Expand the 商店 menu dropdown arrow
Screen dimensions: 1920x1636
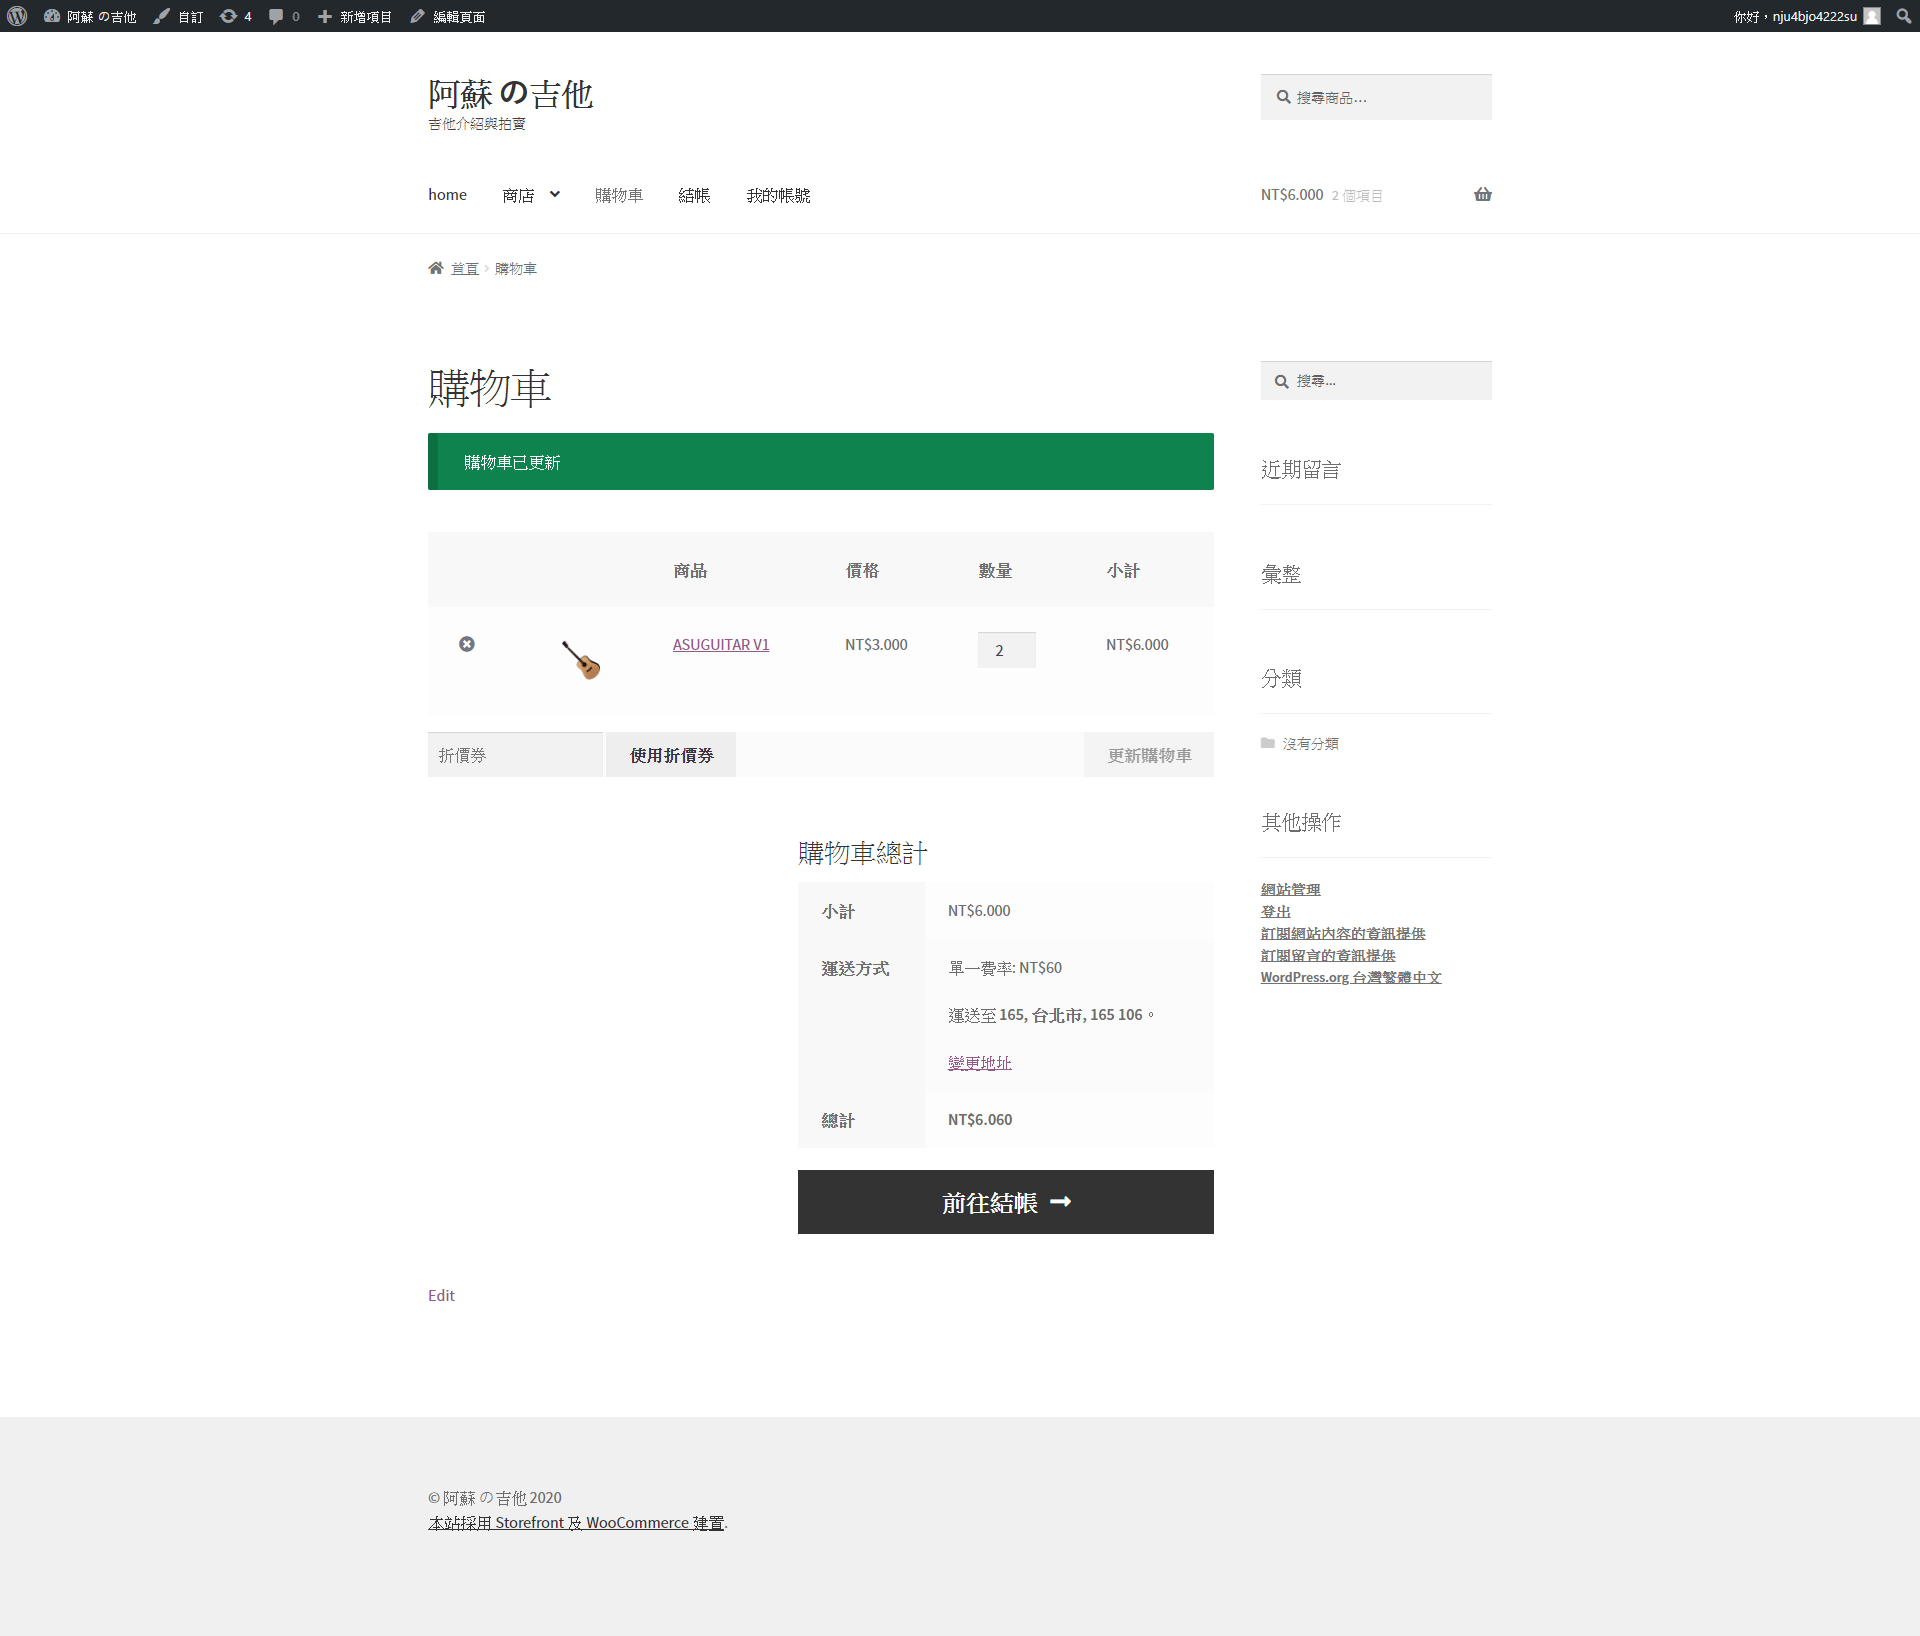pos(555,194)
